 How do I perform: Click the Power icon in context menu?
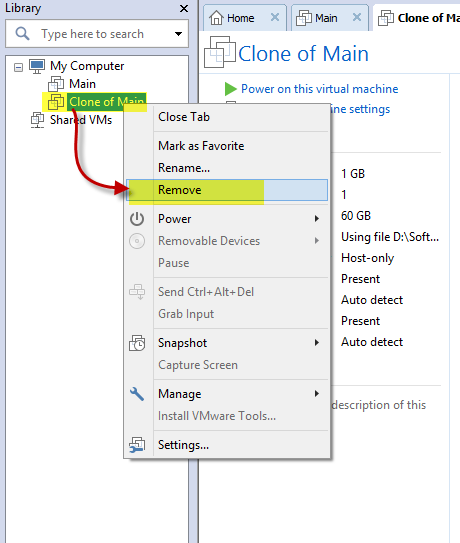[x=137, y=219]
